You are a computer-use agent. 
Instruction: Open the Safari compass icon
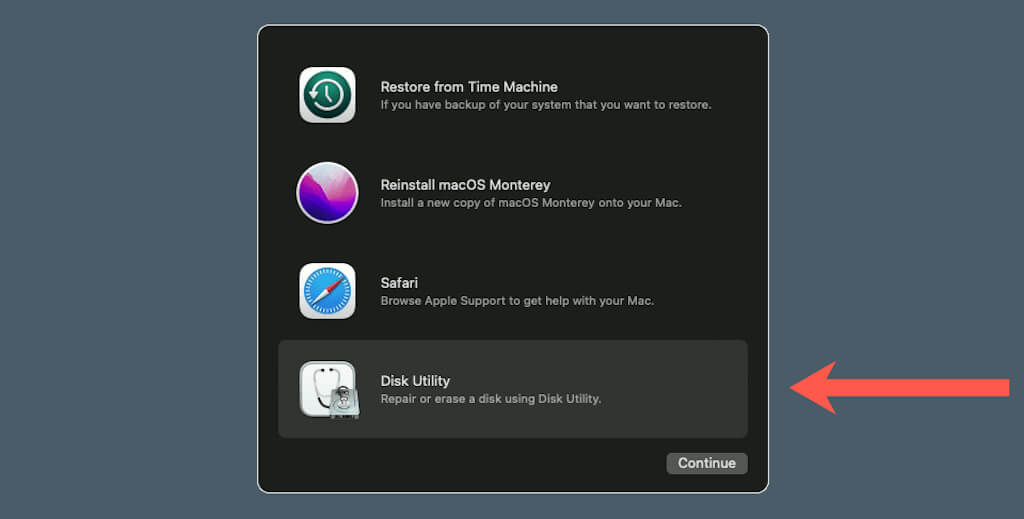click(327, 291)
